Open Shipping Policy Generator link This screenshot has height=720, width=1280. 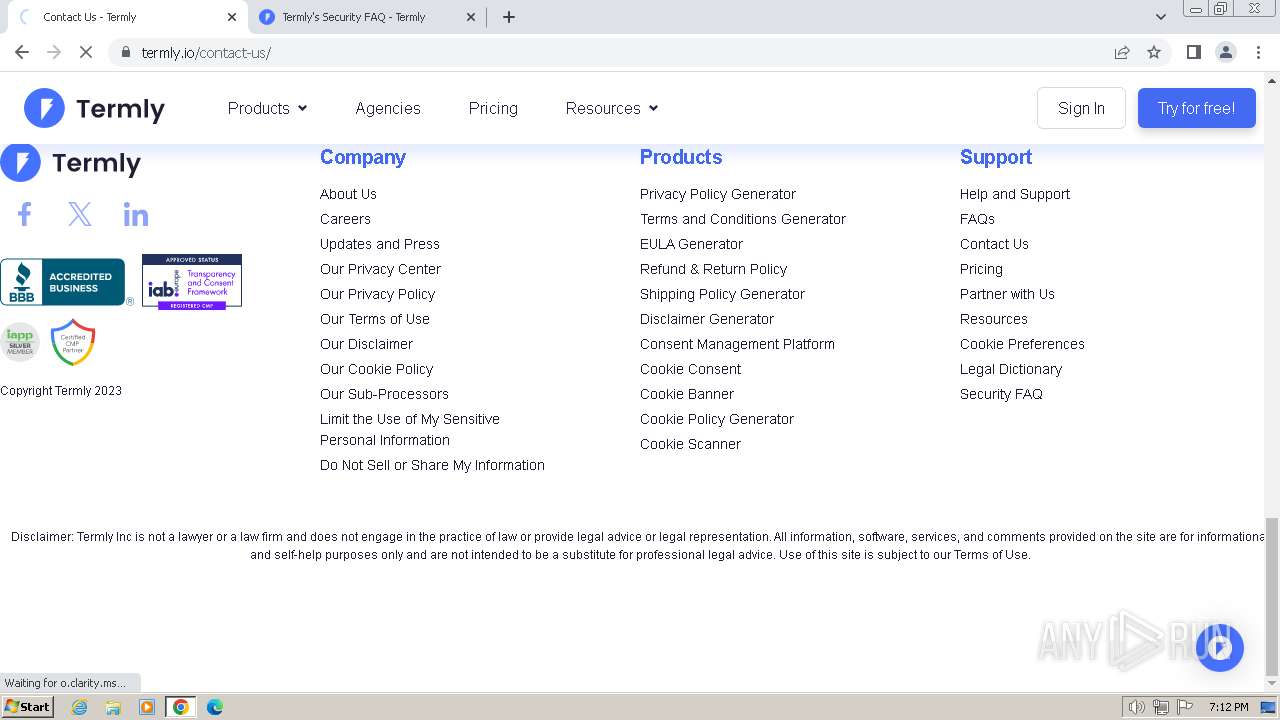click(x=722, y=294)
